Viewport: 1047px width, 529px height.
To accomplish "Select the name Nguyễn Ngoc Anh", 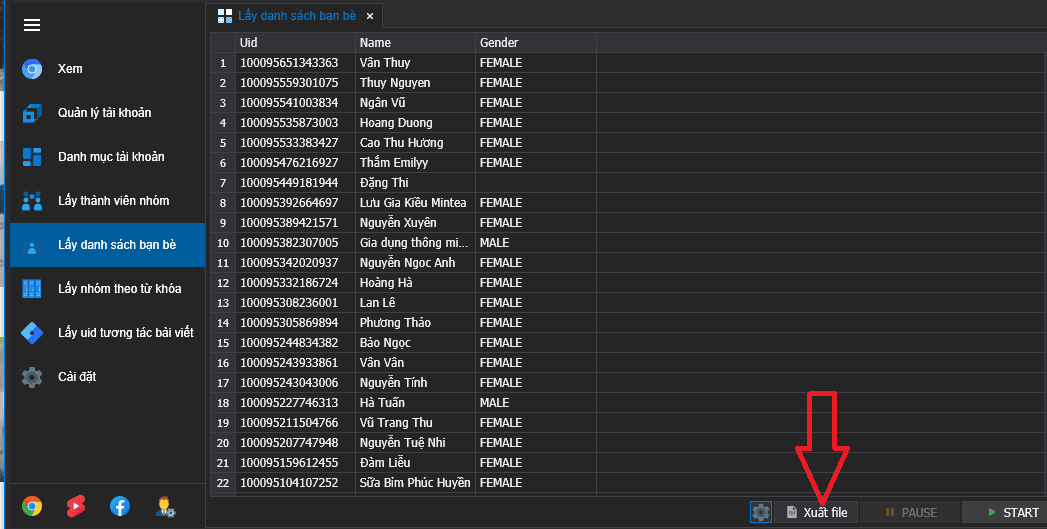I will point(407,263).
